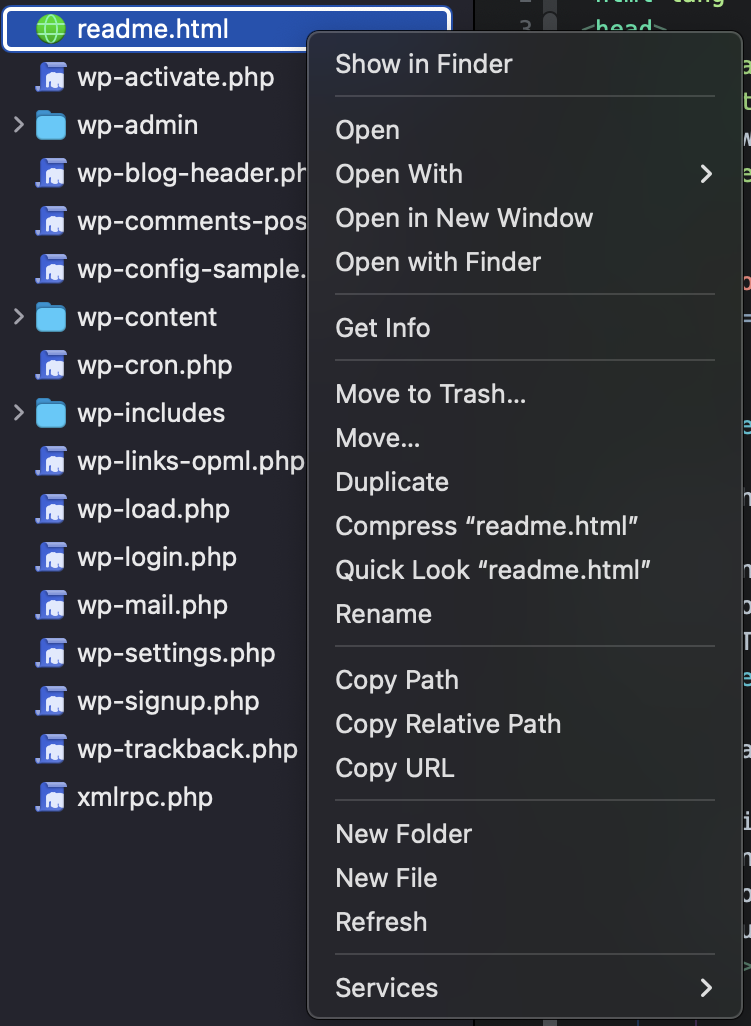This screenshot has width=751, height=1026.
Task: Choose Compress “readme.html”
Action: point(487,526)
